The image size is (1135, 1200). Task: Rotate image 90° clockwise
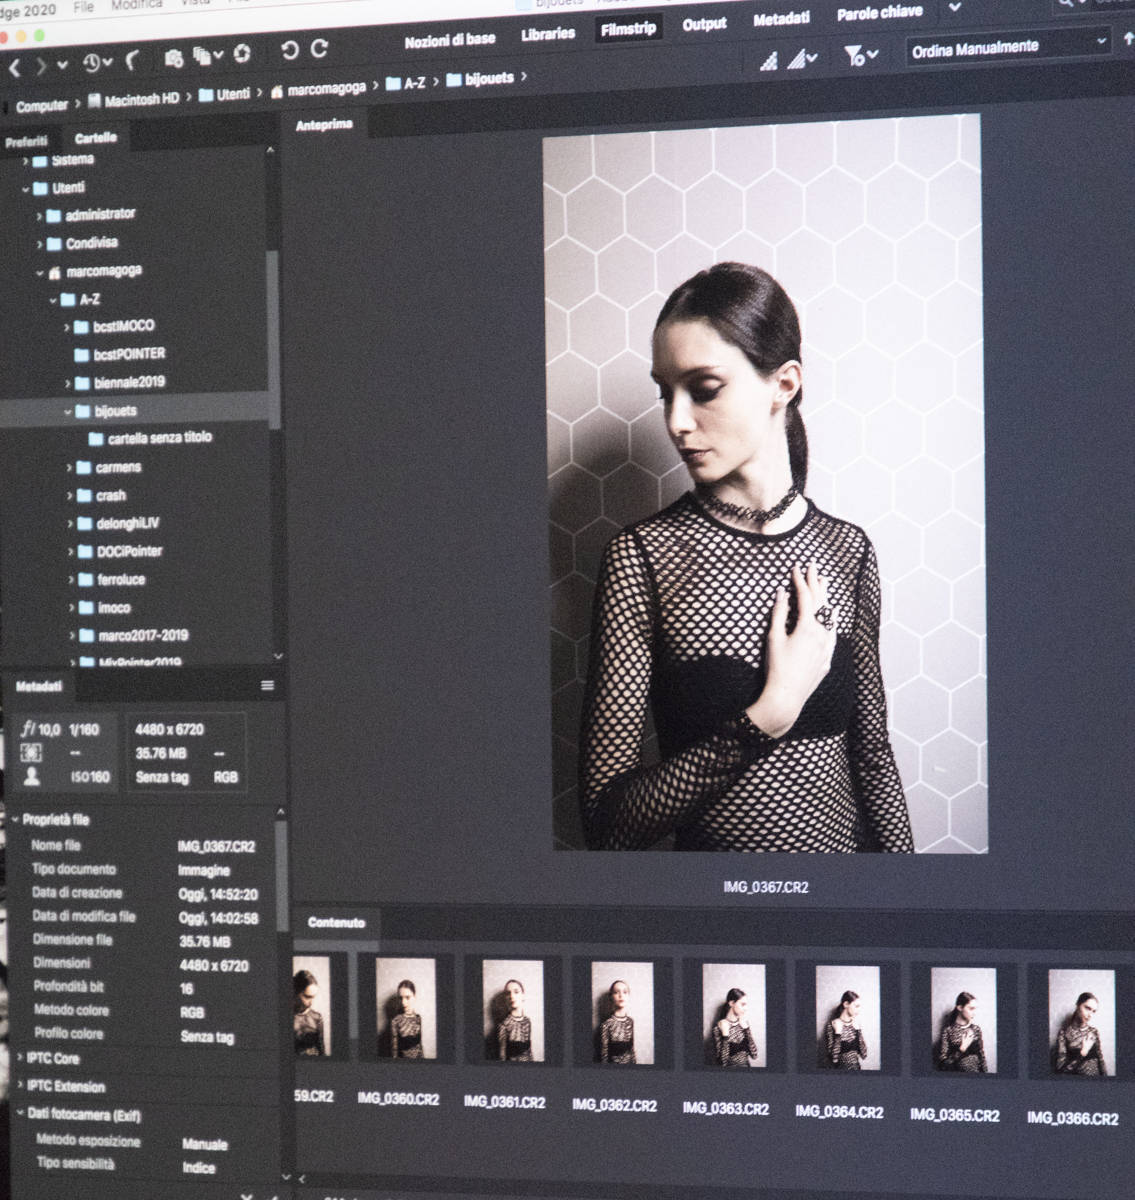tap(320, 48)
